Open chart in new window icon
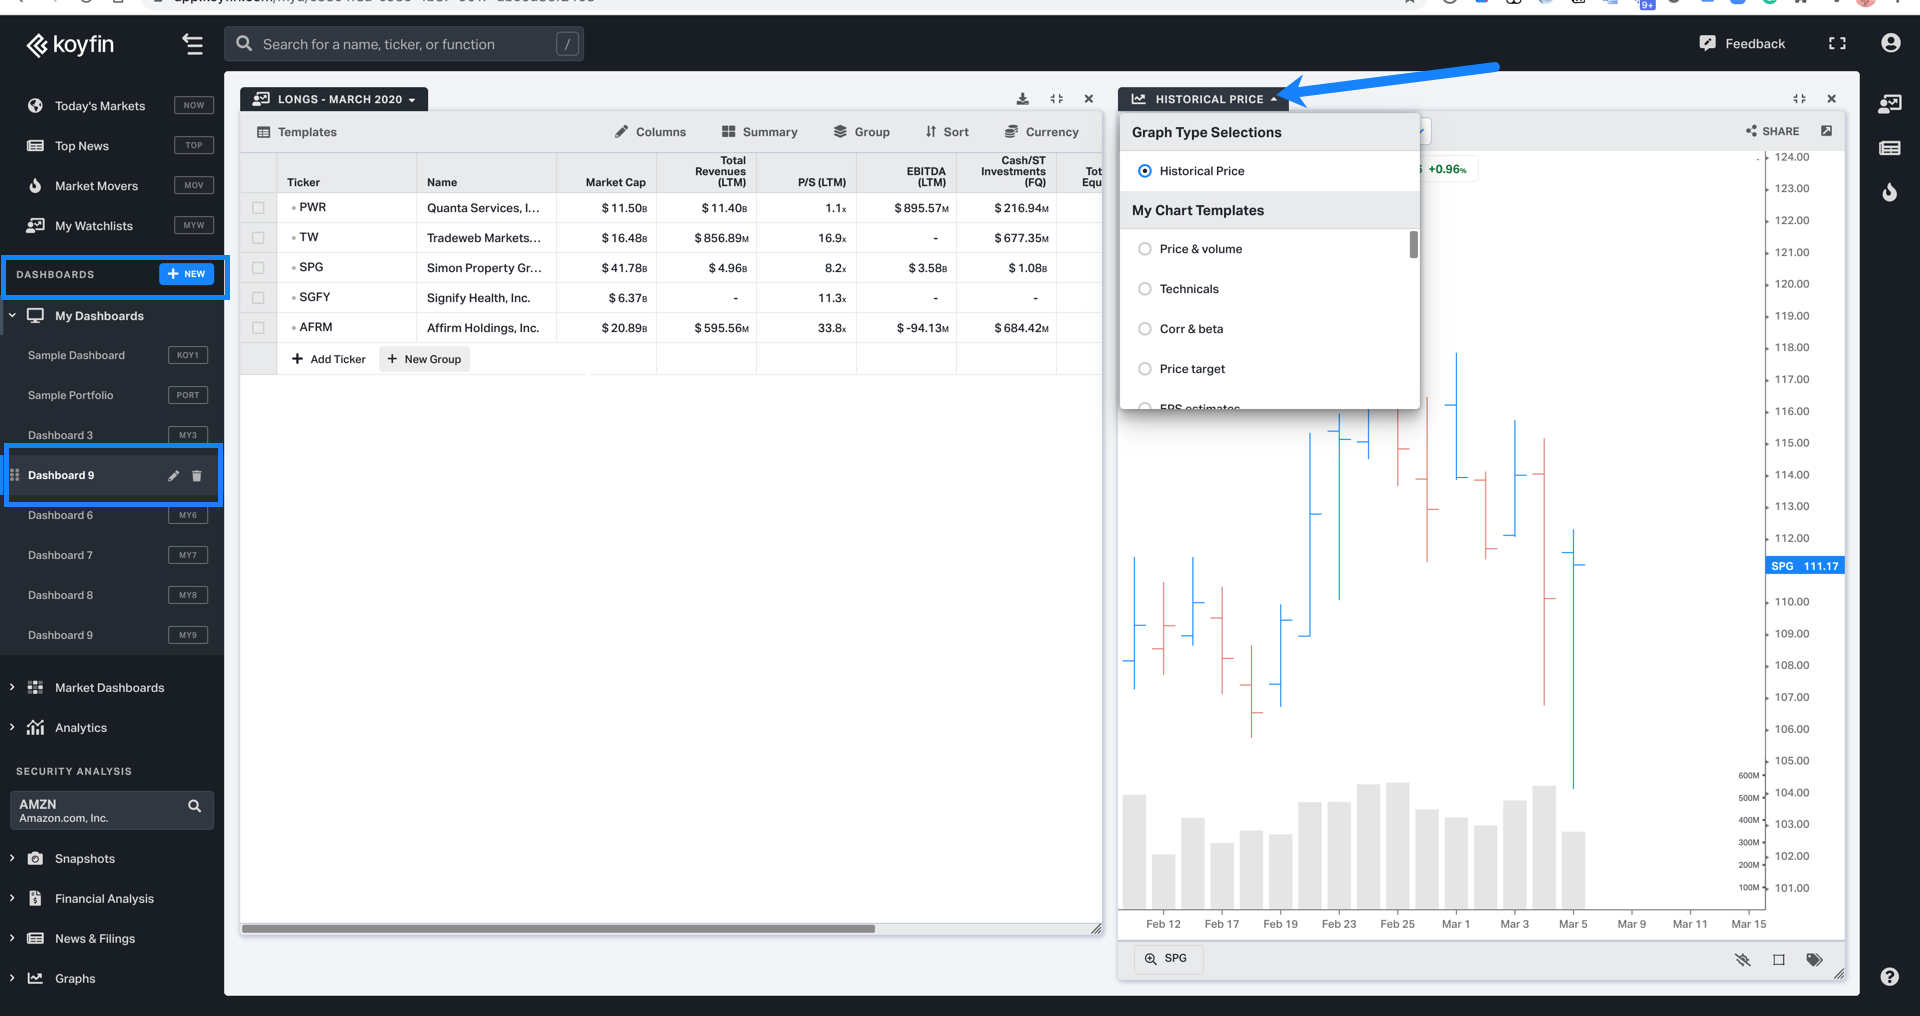Viewport: 1920px width, 1016px height. point(1826,131)
